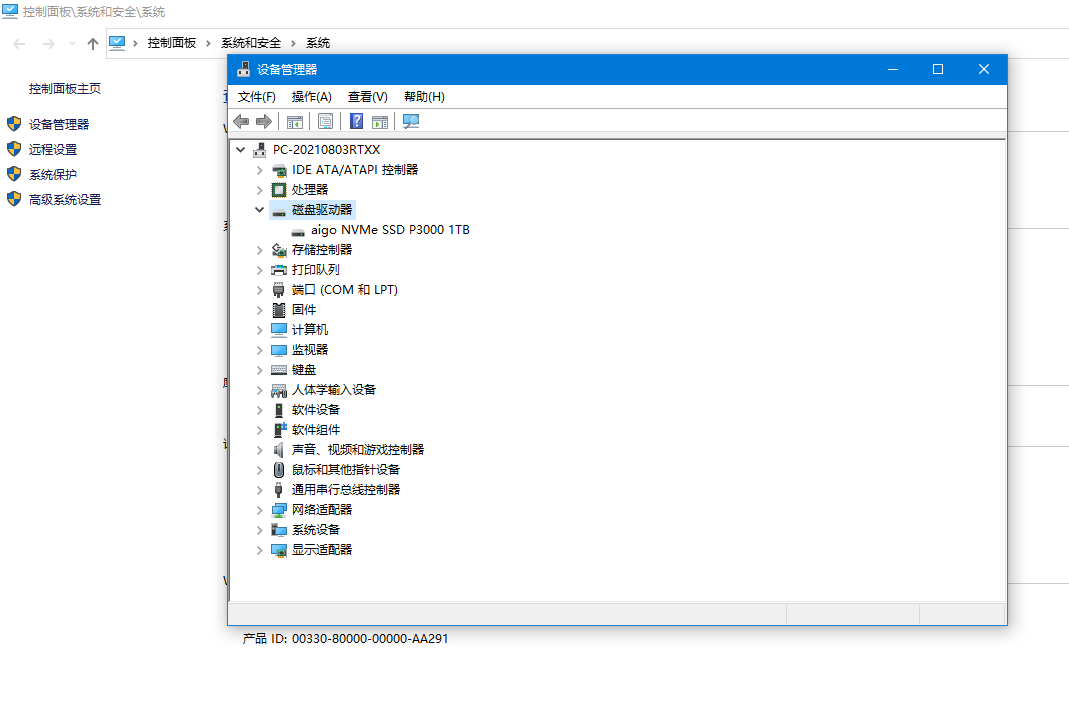
Task: Open the 远程设置 link in sidebar
Action: (52, 149)
